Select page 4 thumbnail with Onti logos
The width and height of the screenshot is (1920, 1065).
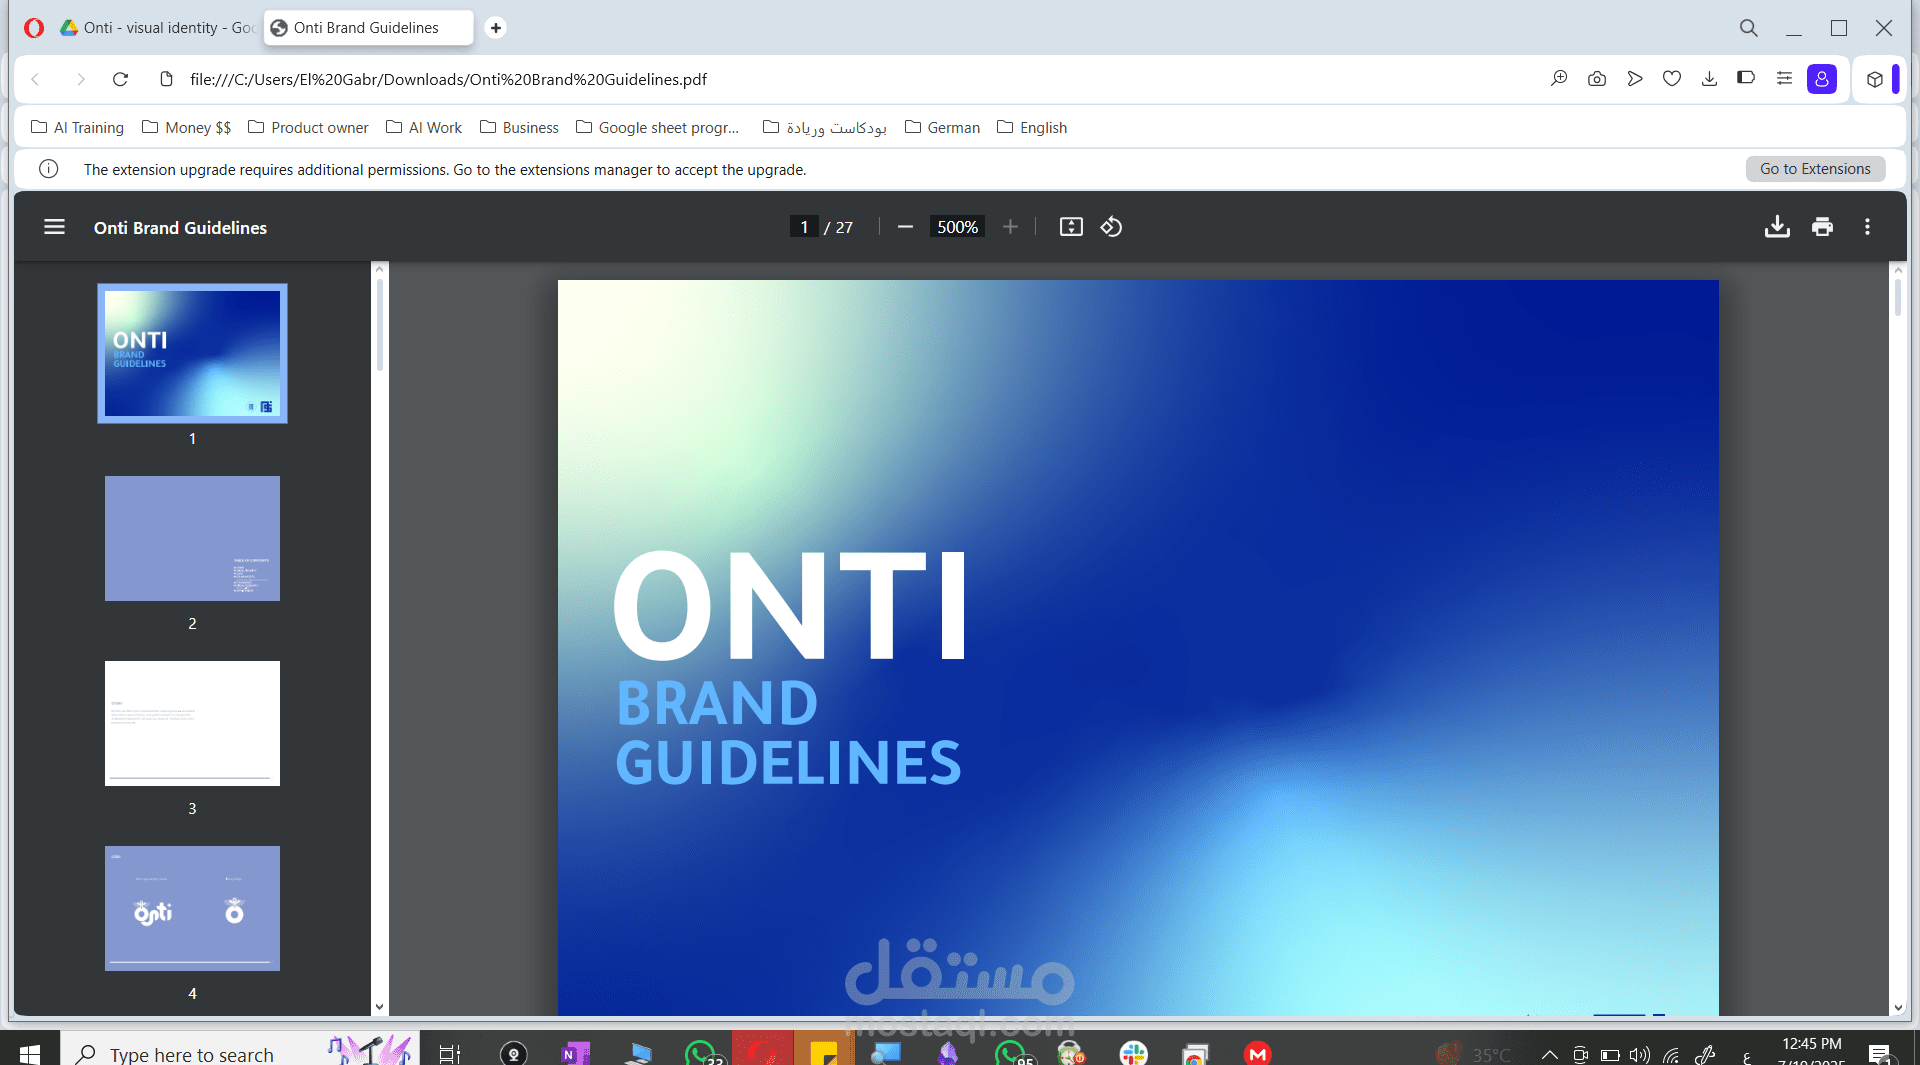click(192, 908)
